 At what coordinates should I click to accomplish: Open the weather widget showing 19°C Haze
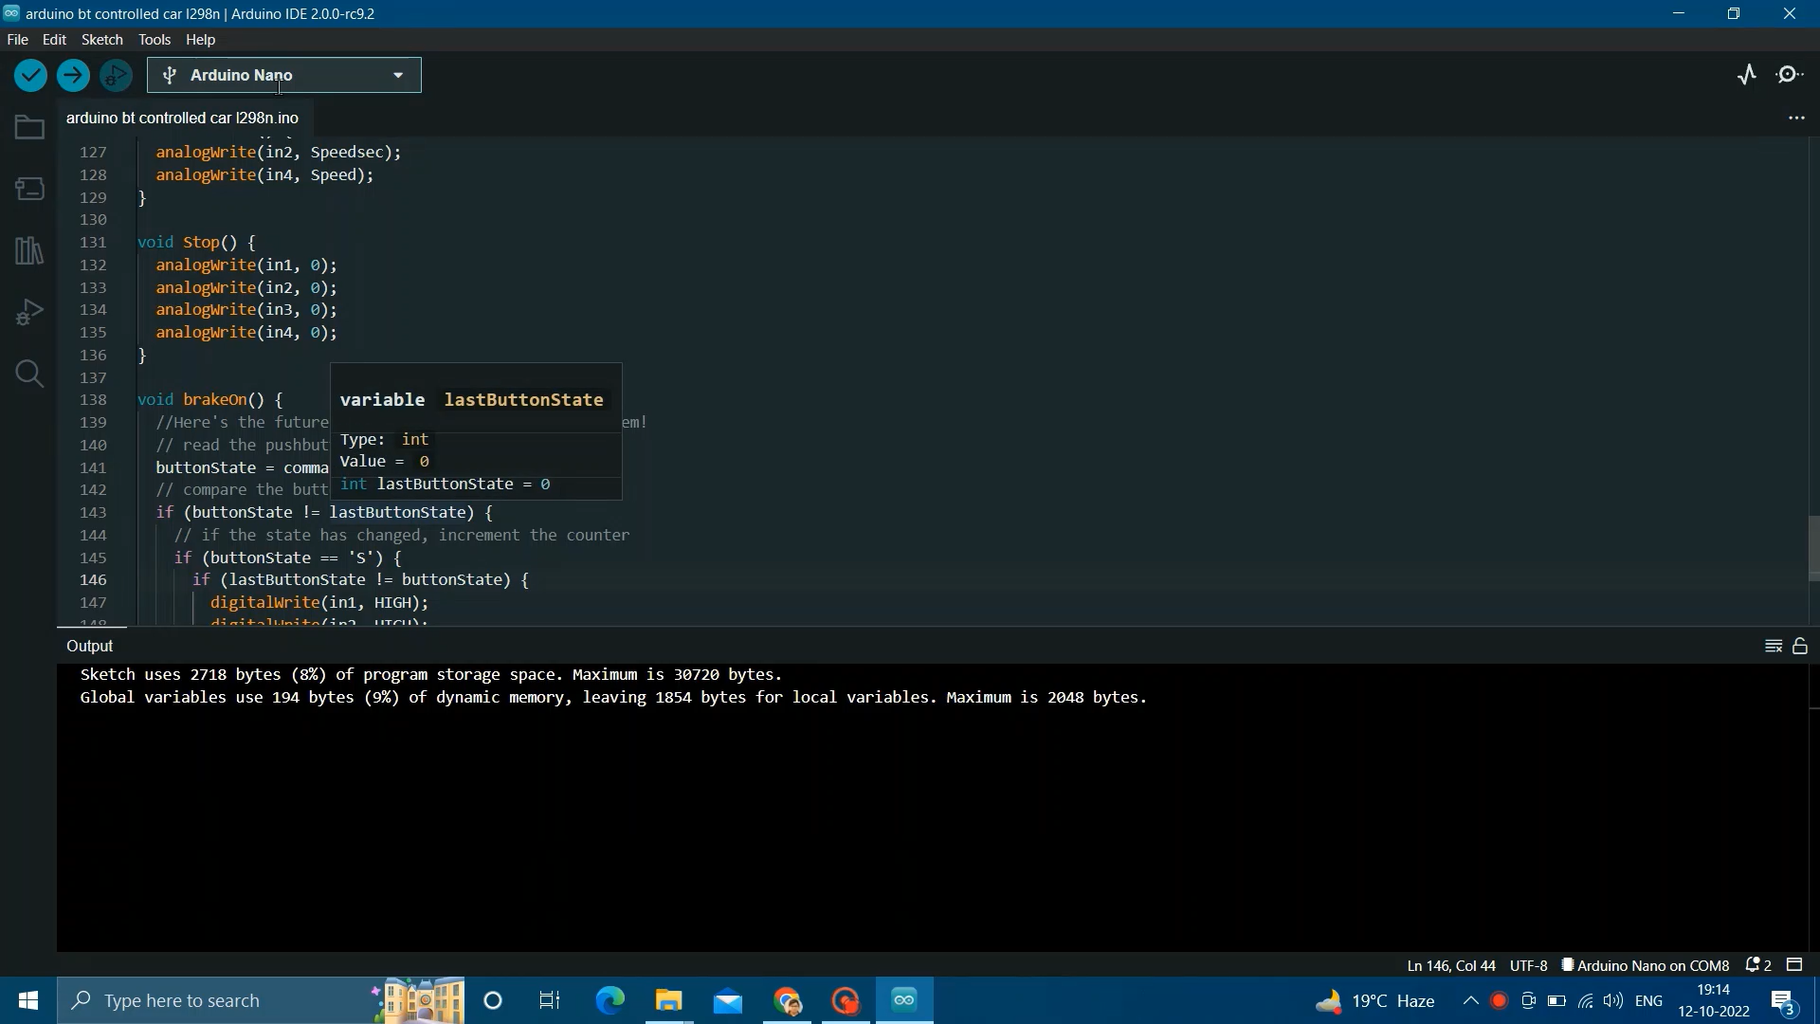[x=1375, y=1000]
